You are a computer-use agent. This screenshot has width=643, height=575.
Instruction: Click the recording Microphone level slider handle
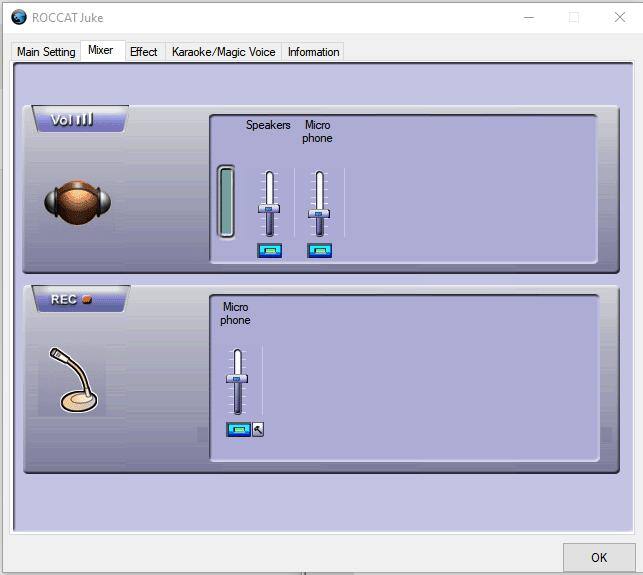(x=237, y=379)
